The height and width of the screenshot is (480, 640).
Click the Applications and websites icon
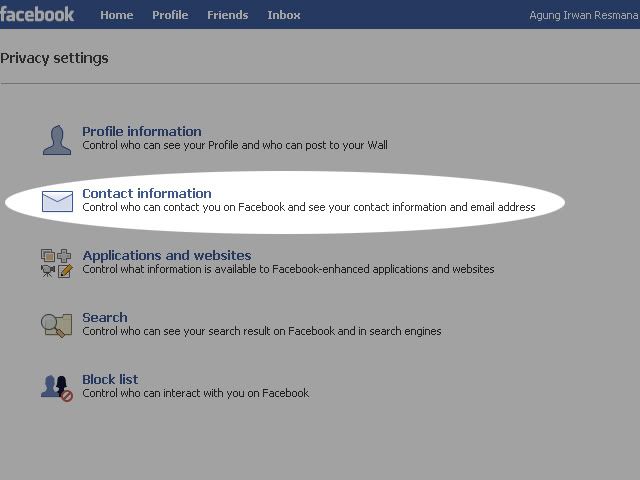pyautogui.click(x=57, y=263)
